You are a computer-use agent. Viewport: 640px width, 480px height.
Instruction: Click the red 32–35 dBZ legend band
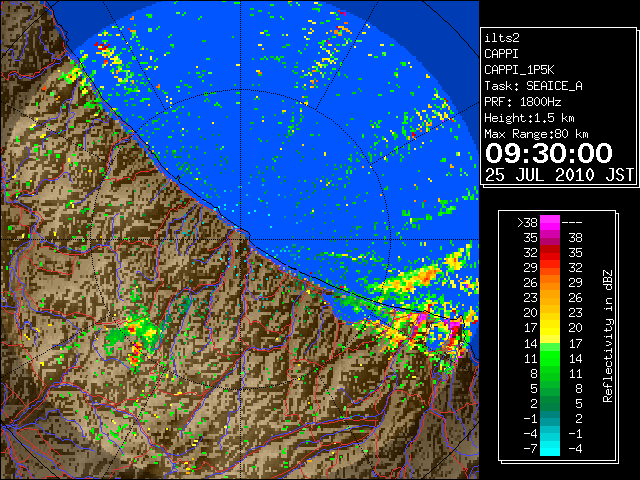pos(550,253)
